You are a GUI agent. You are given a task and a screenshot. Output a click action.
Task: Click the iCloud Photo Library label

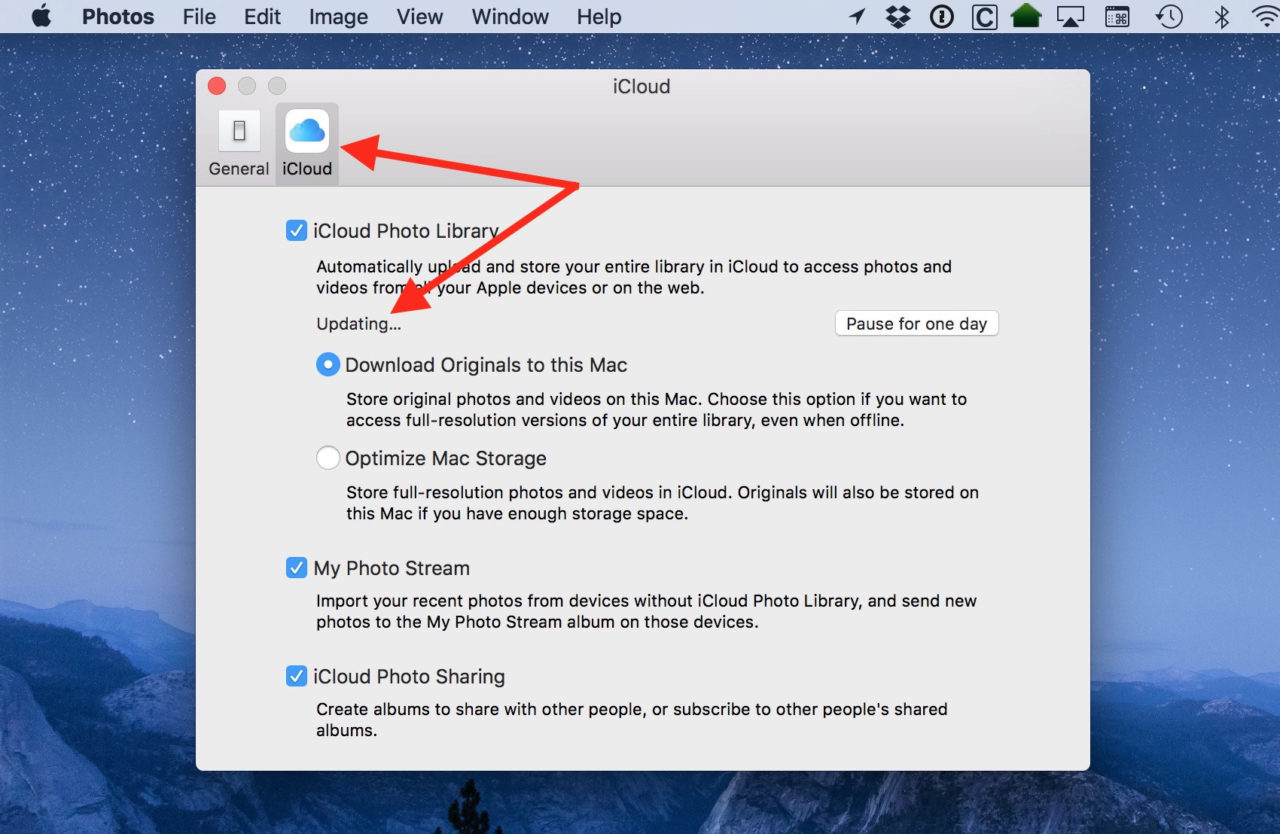[406, 231]
